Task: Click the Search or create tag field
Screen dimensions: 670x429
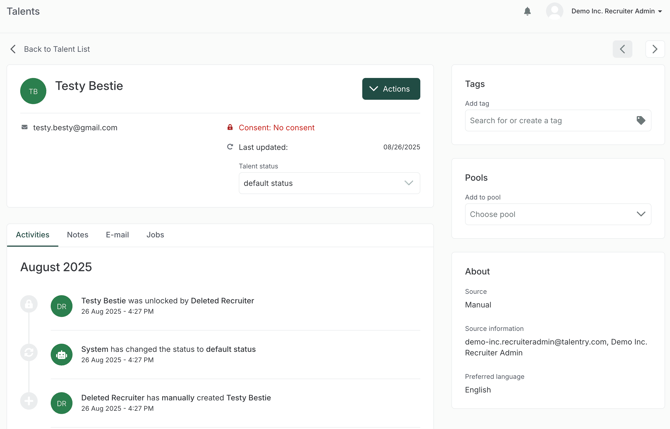Action: [x=548, y=121]
